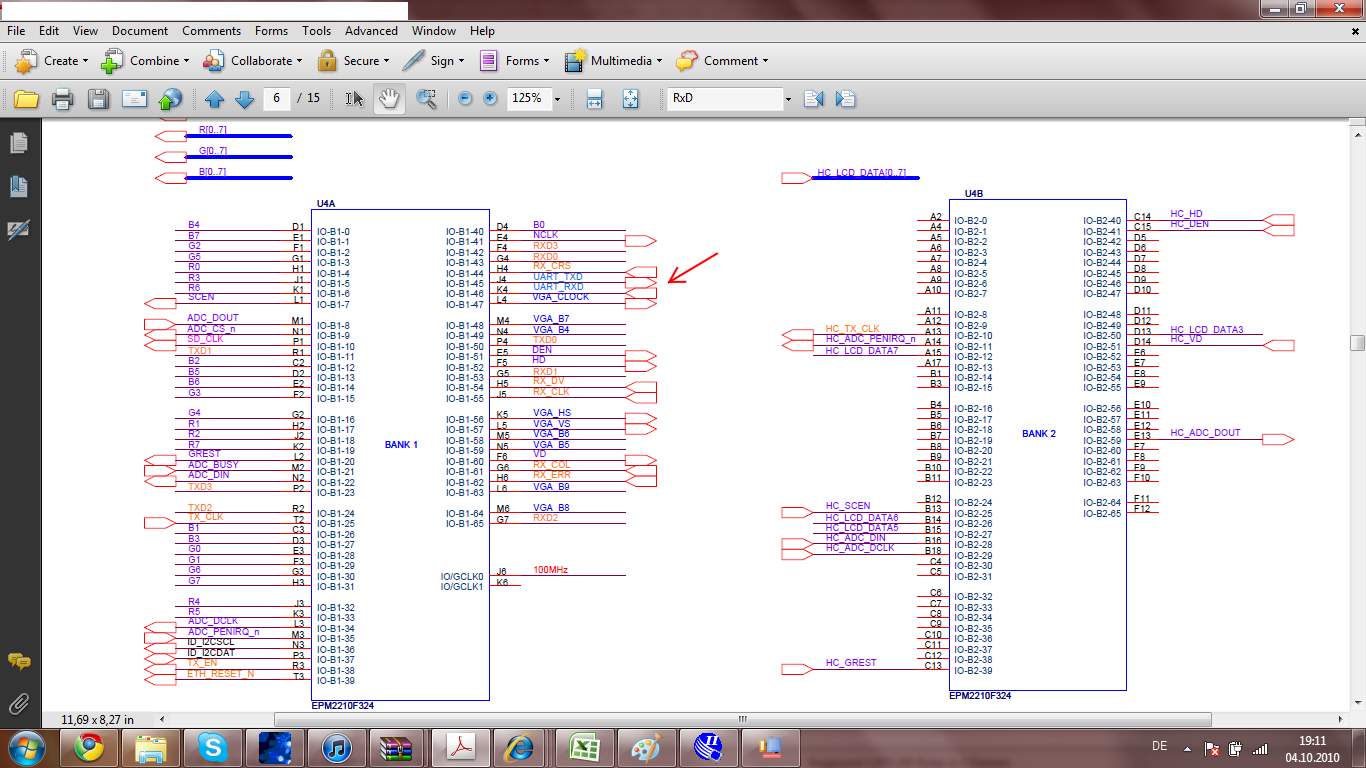Open the Comments menu

tap(212, 31)
